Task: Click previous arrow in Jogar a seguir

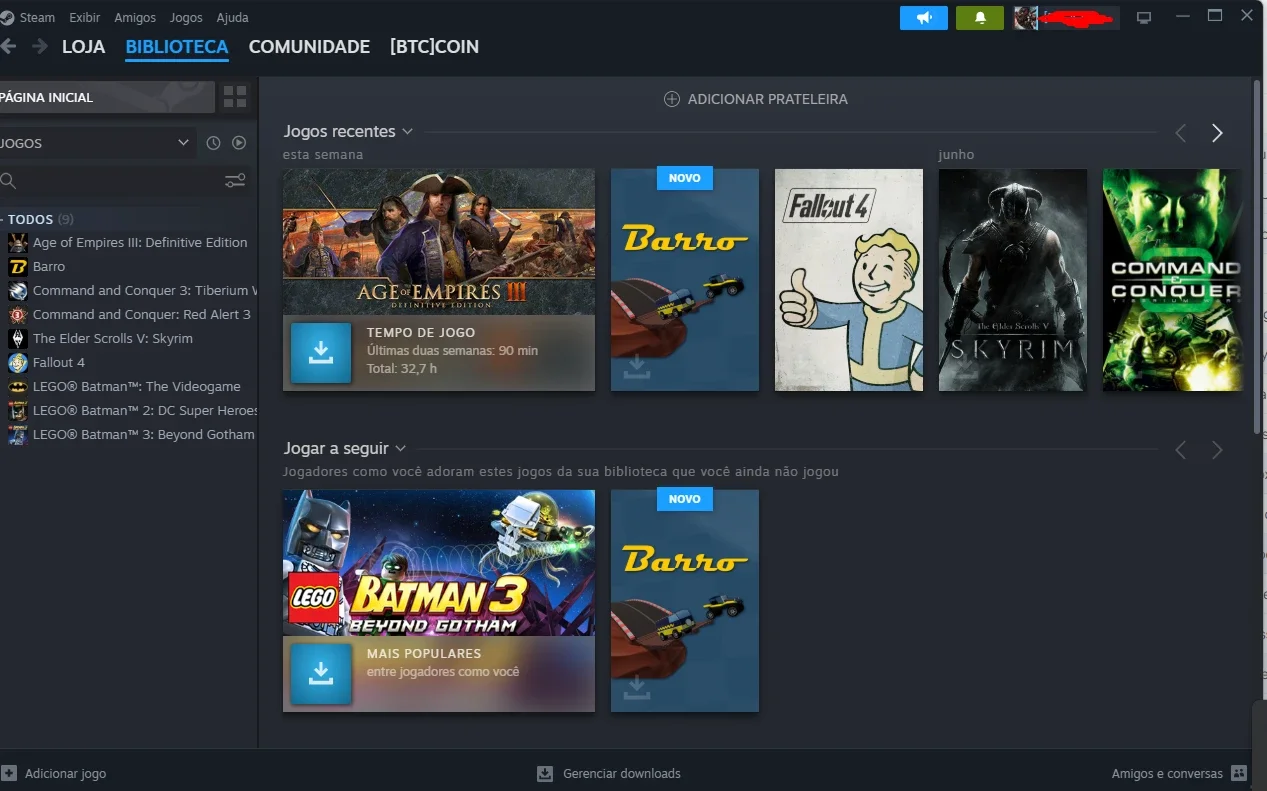Action: point(1181,450)
